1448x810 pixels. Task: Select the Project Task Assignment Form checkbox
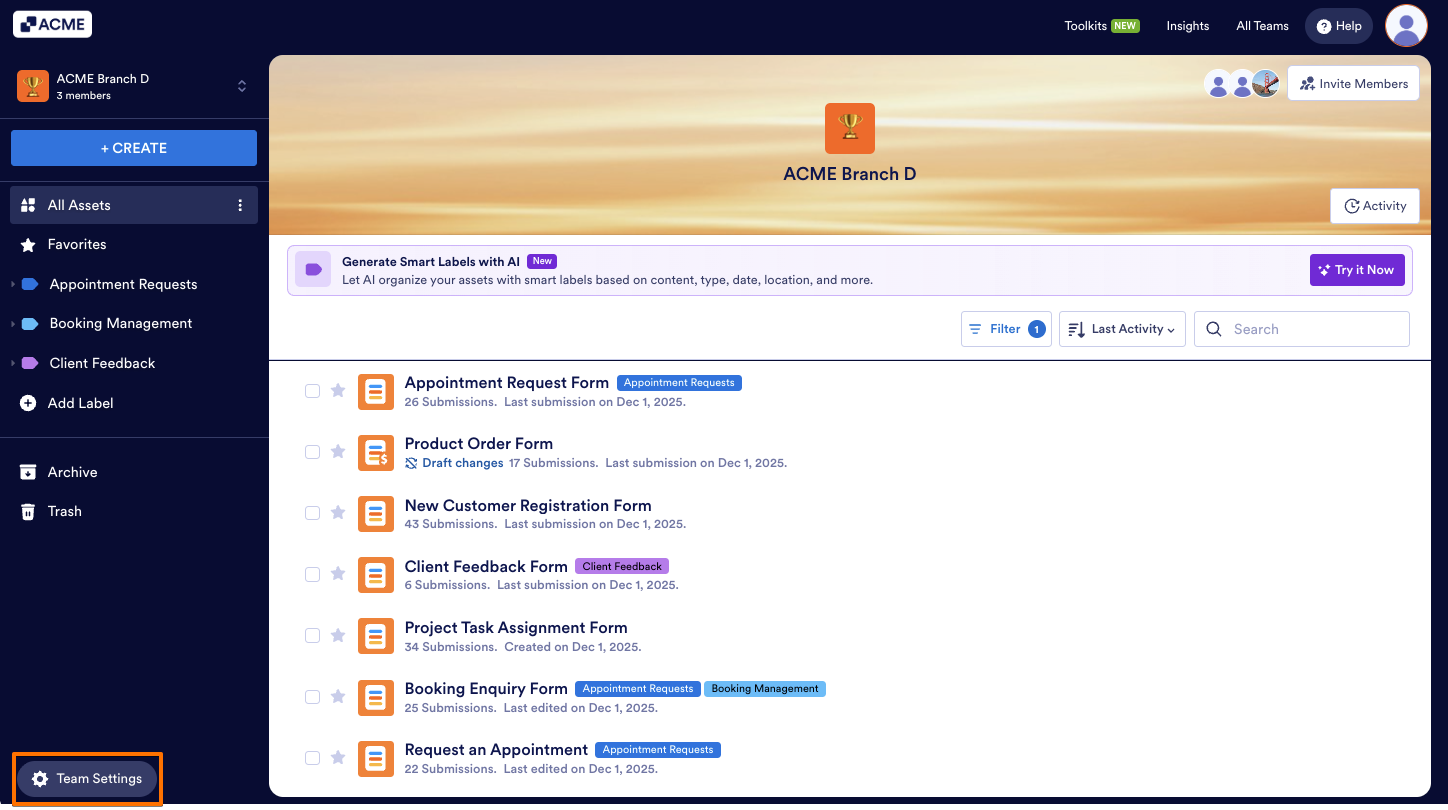click(312, 635)
